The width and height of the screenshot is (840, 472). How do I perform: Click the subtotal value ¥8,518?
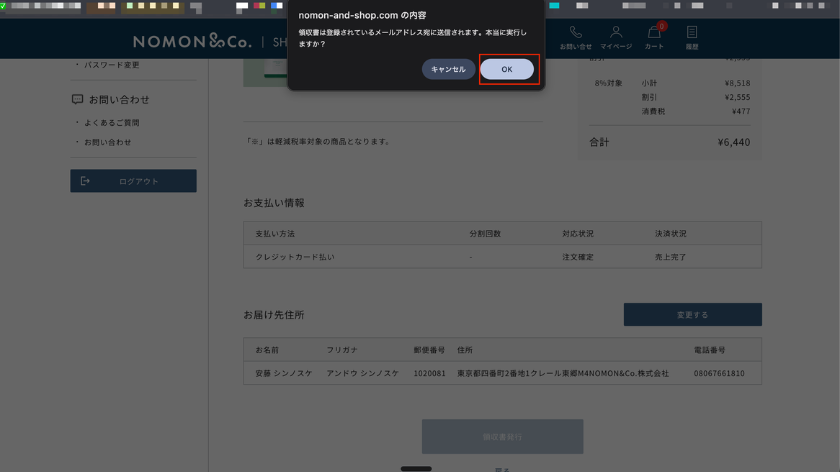coord(737,83)
